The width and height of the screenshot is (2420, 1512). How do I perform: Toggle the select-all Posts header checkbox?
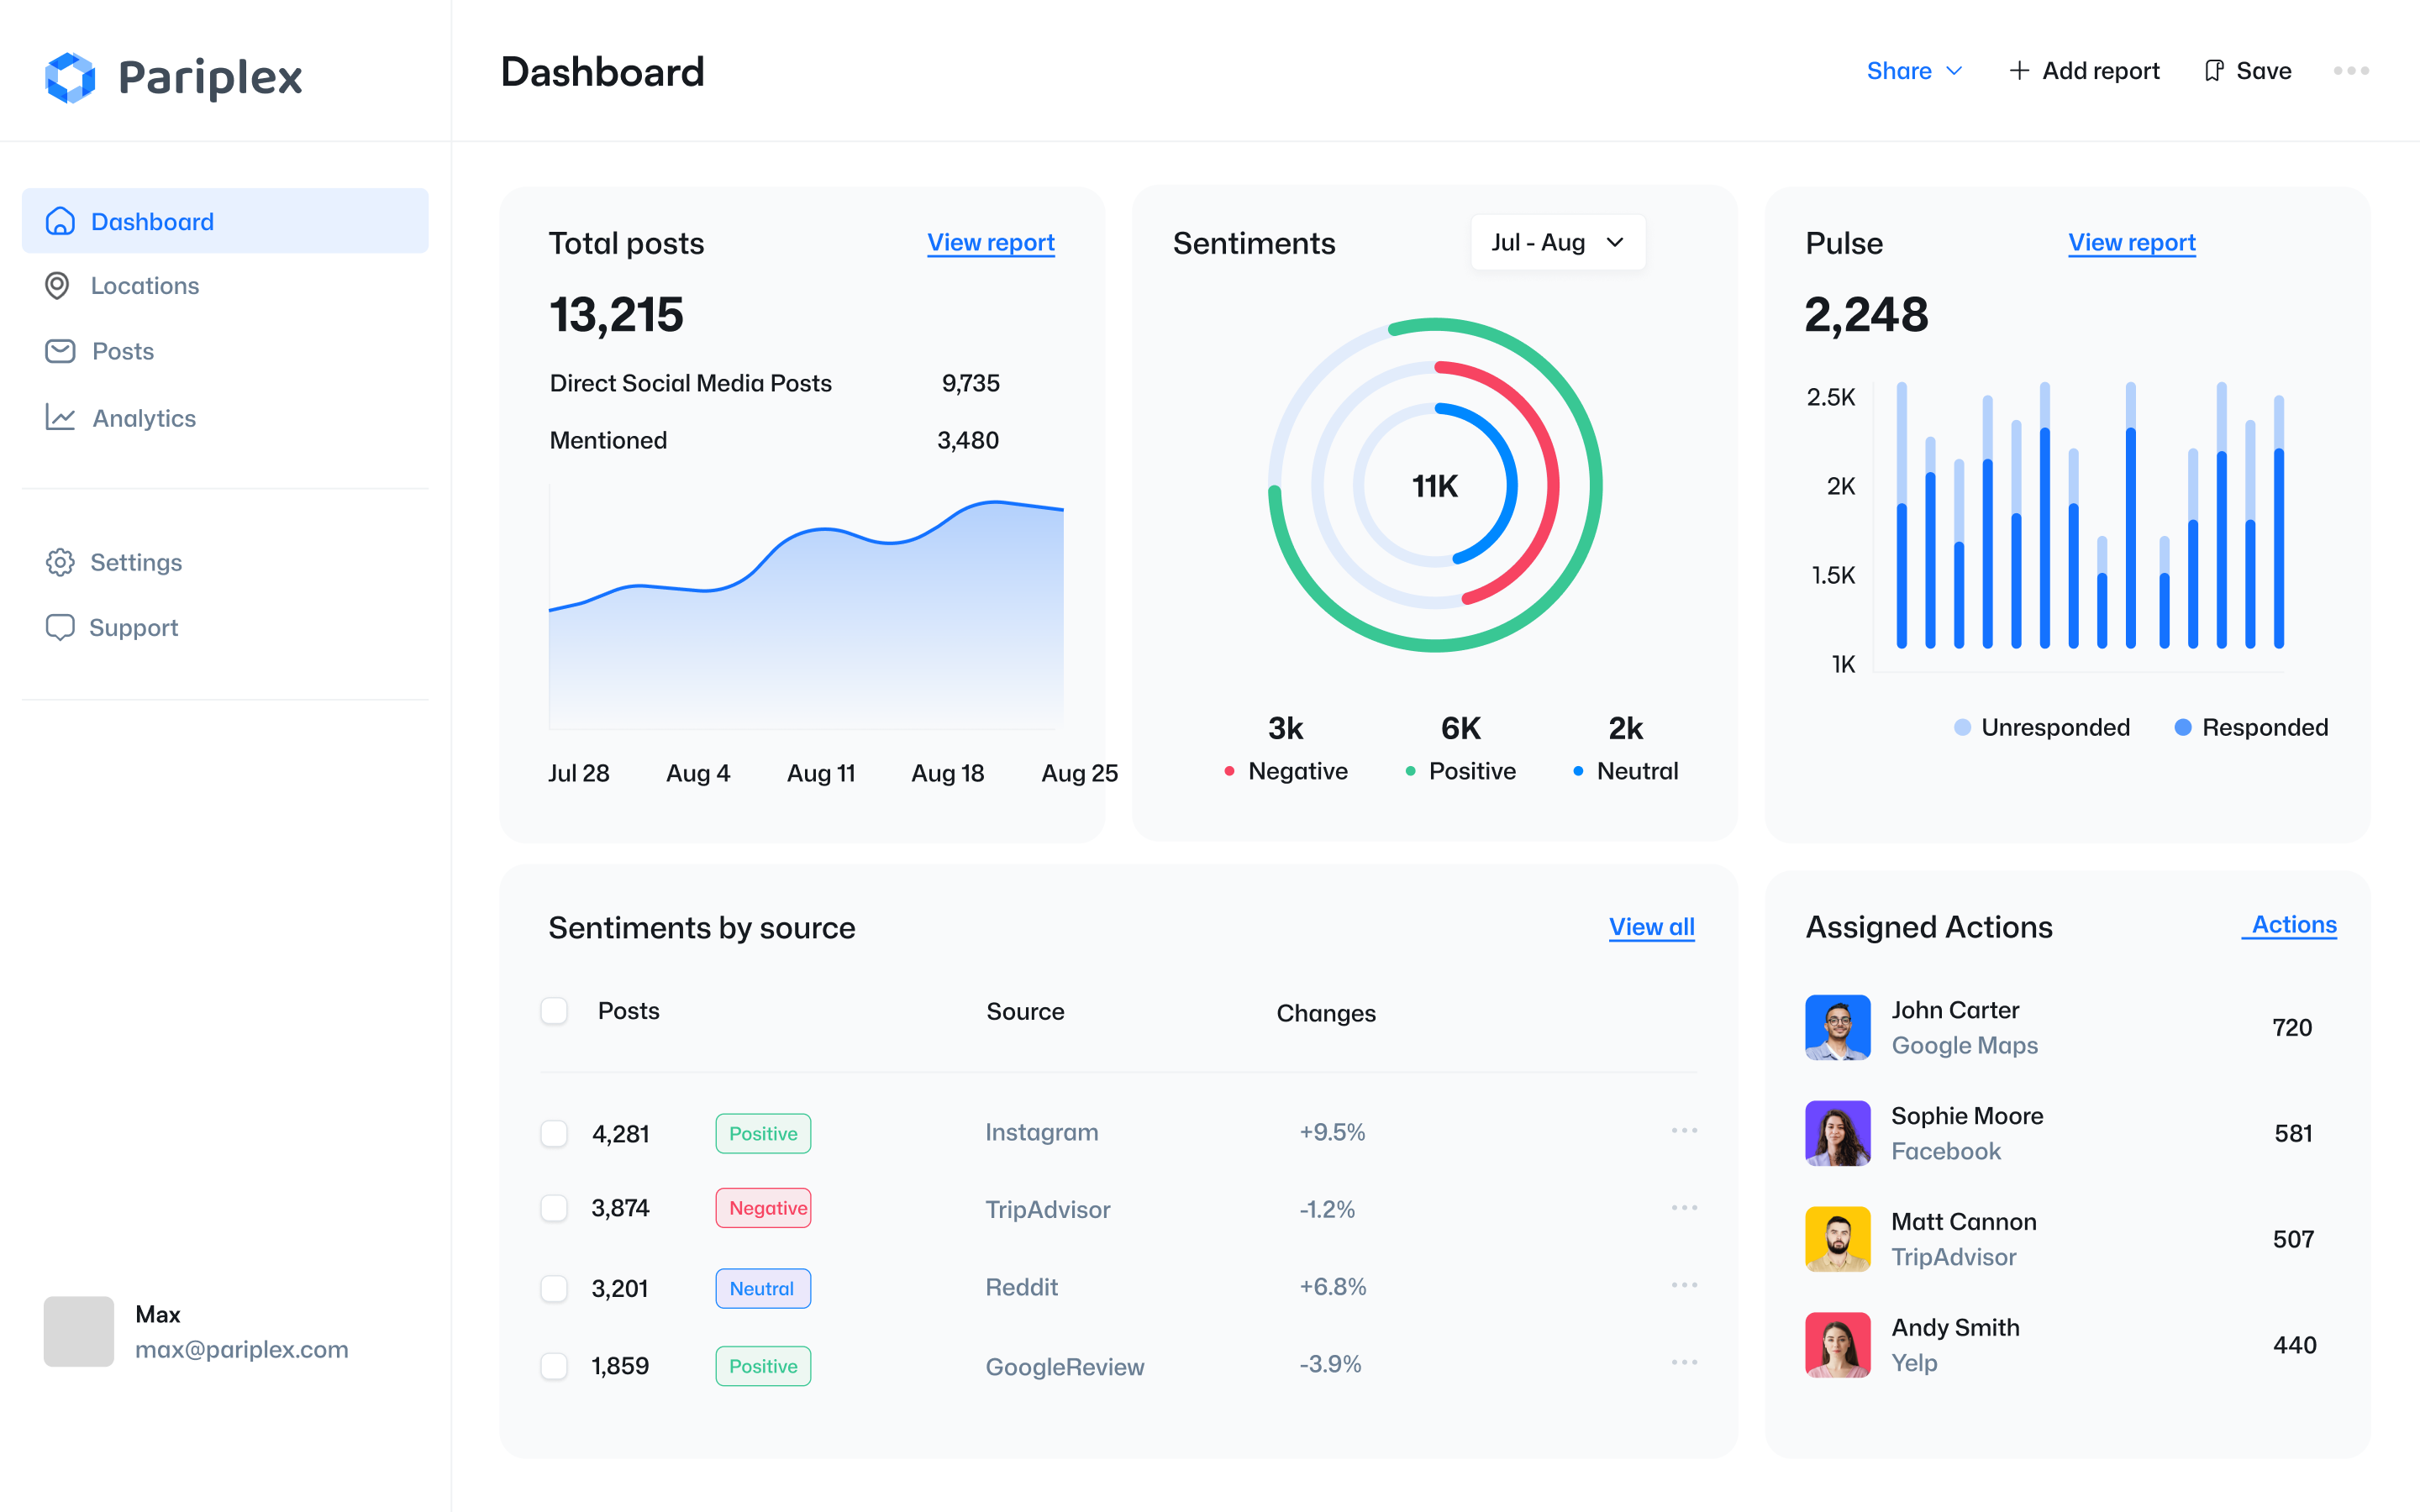coord(554,1011)
